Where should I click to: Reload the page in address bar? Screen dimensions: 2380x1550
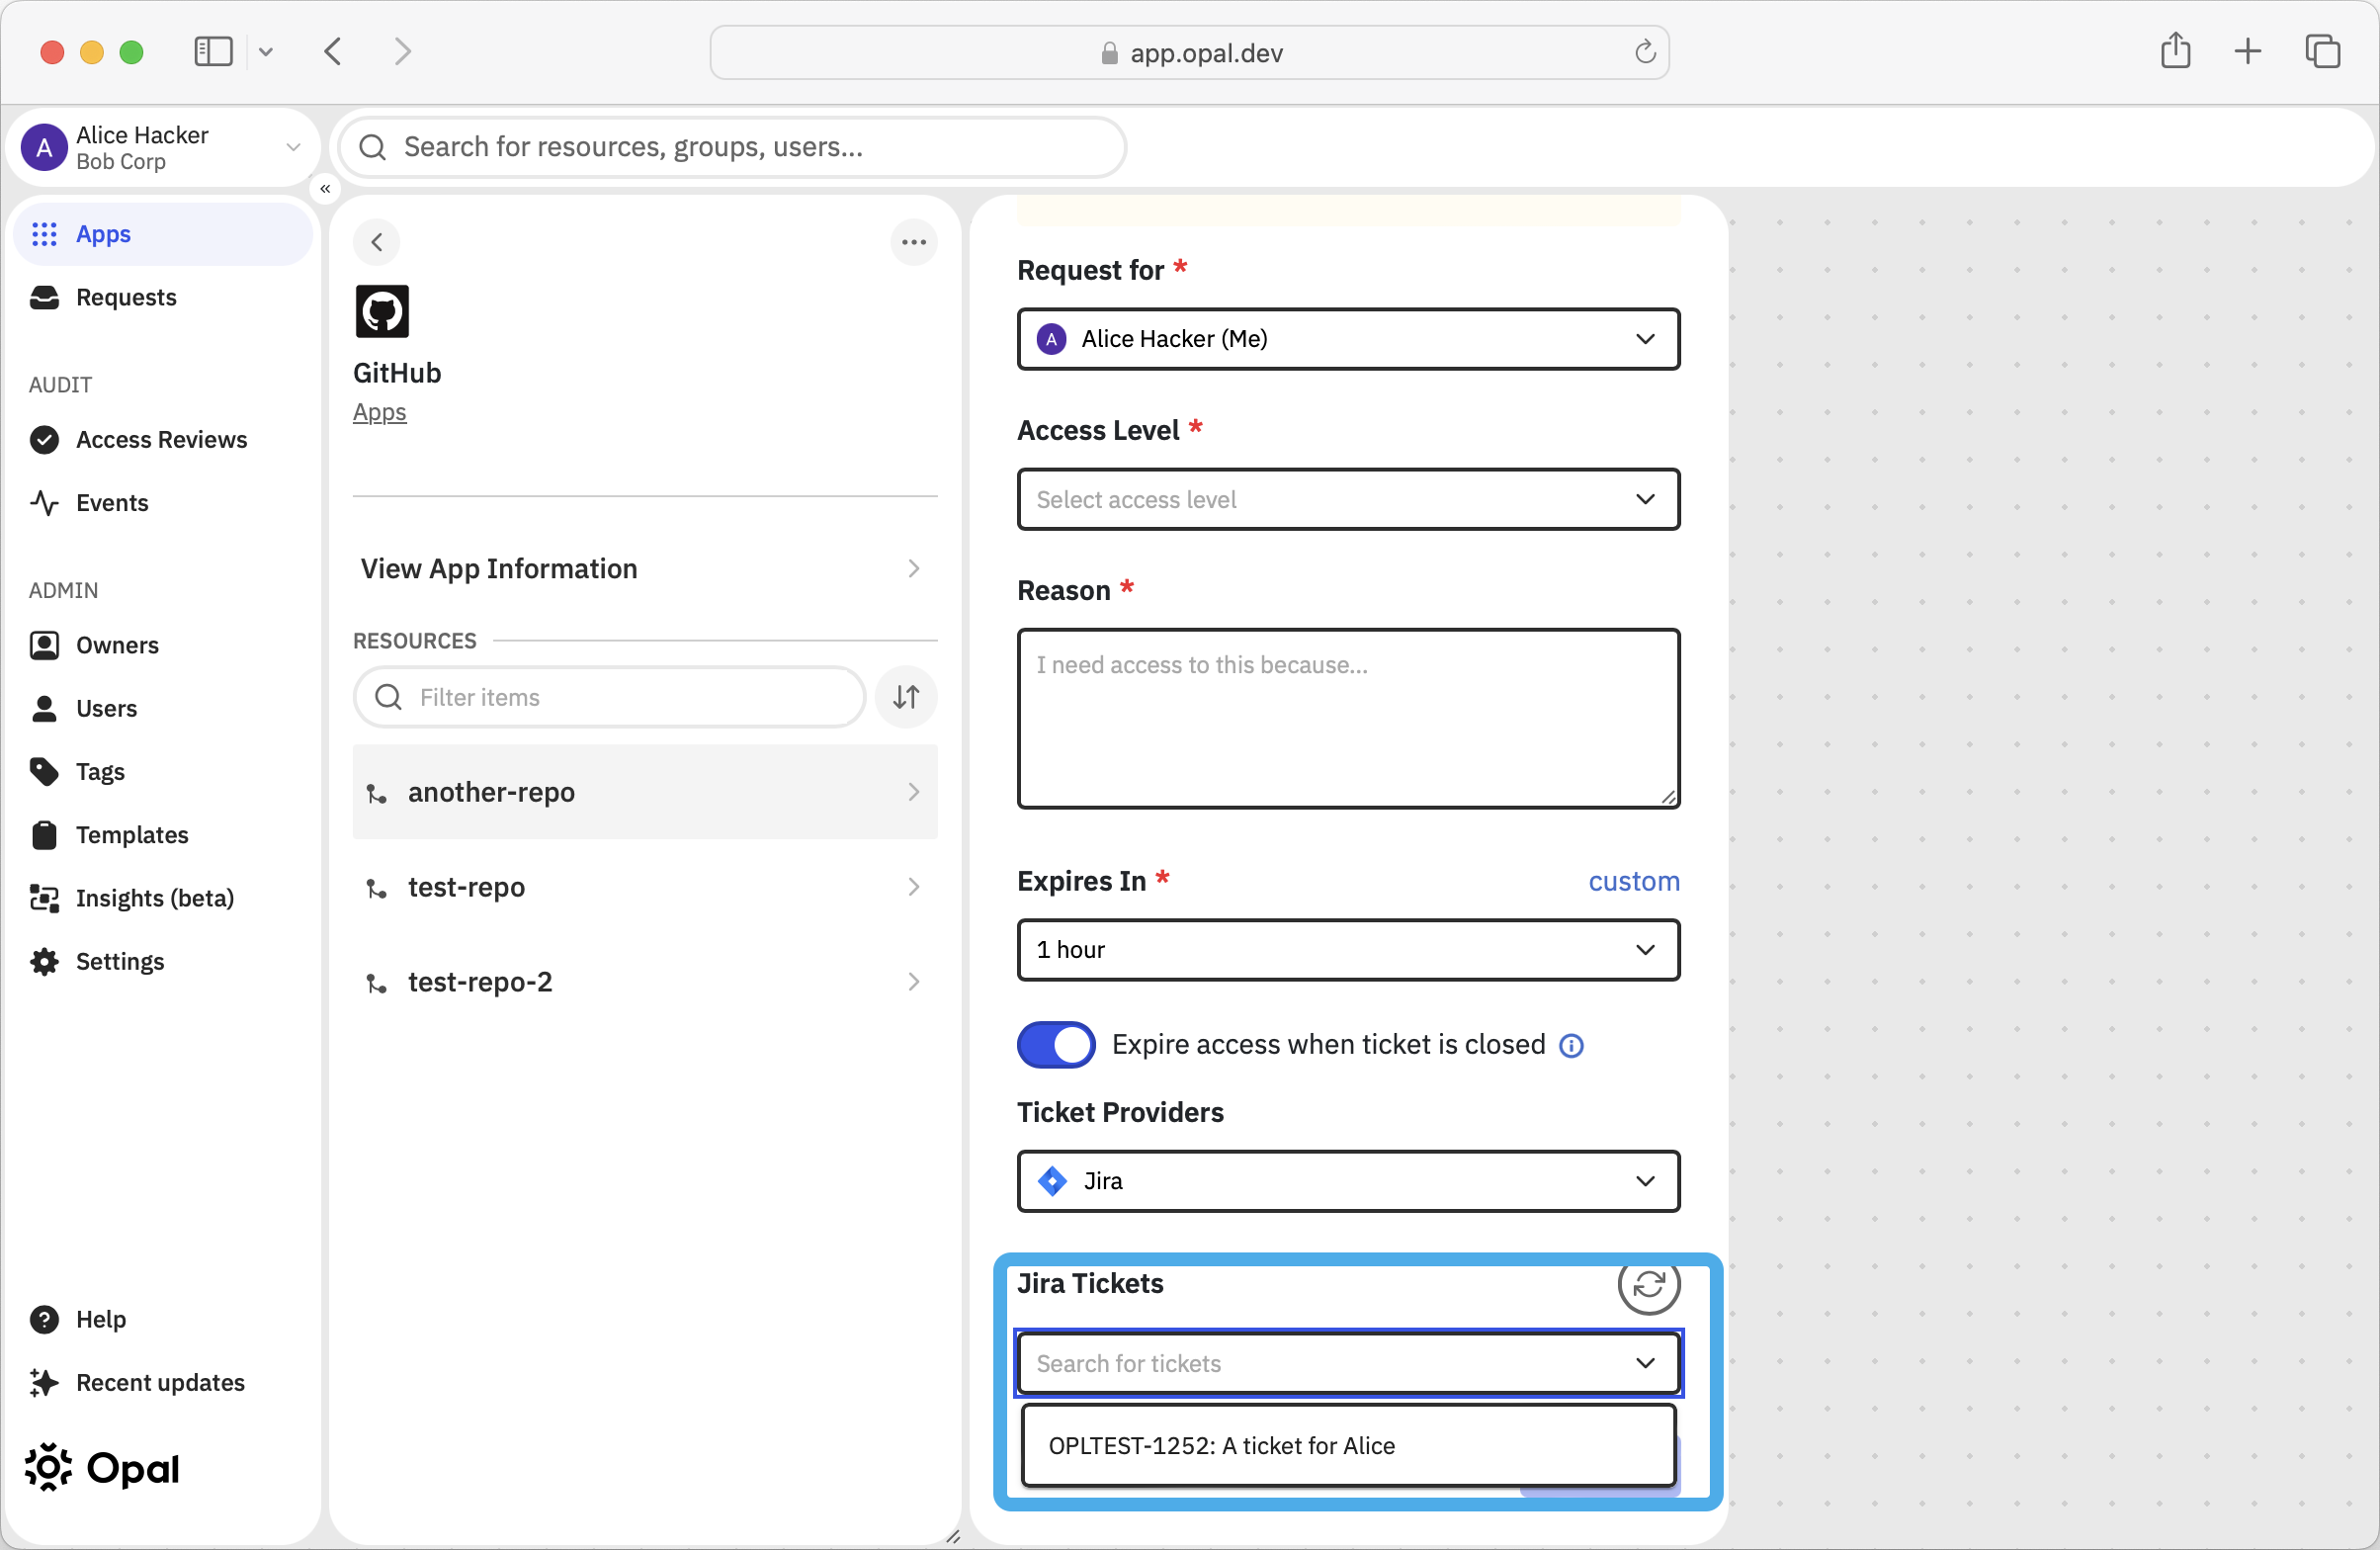(1645, 52)
